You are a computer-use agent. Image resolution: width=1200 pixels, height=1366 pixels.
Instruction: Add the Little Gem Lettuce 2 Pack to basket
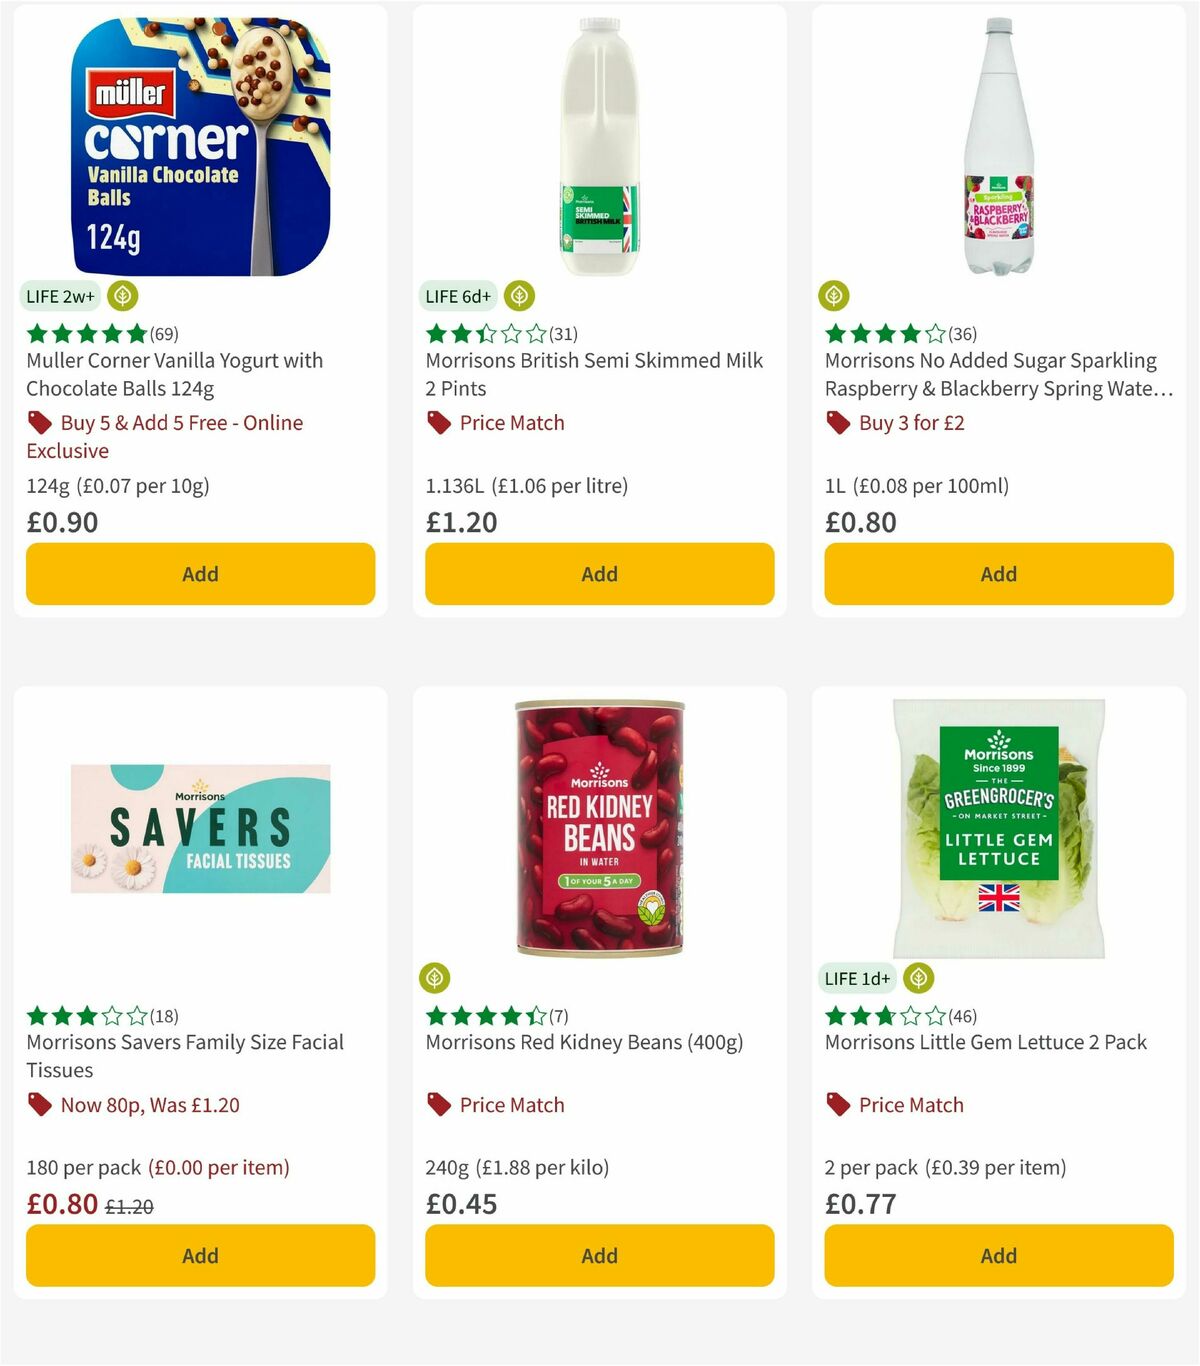[x=998, y=1255]
